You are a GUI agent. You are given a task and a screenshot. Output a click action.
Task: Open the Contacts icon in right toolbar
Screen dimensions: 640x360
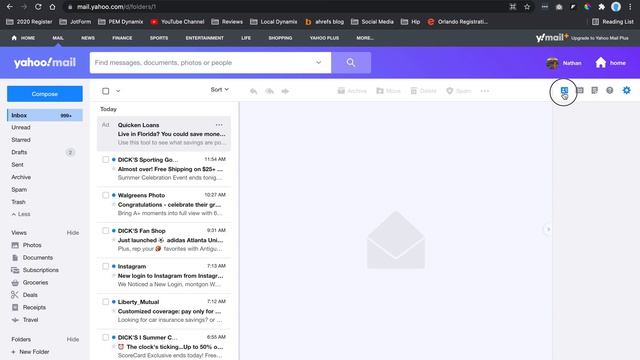click(x=564, y=91)
